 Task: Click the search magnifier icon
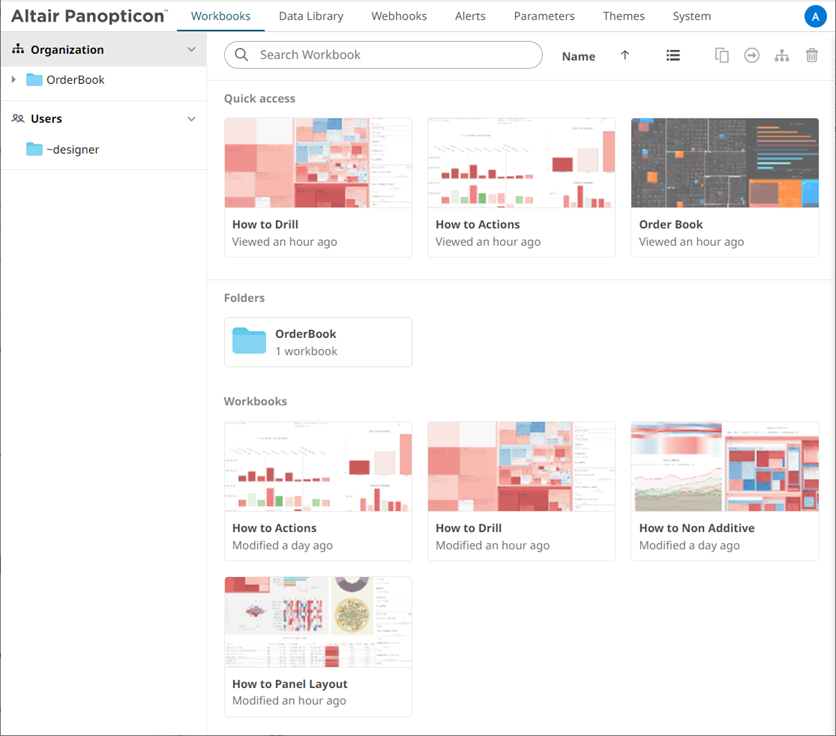coord(241,56)
